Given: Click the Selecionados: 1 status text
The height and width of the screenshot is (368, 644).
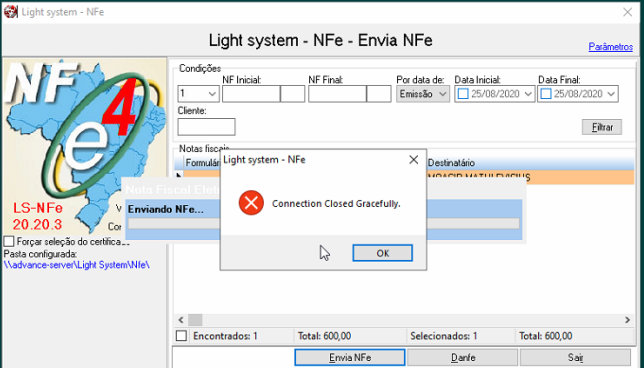Looking at the screenshot, I should (444, 336).
